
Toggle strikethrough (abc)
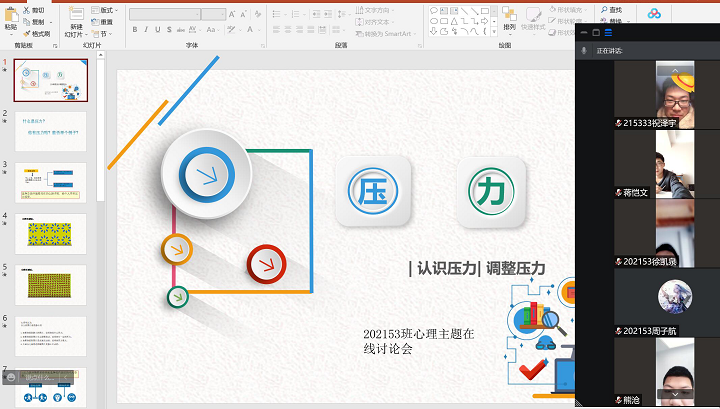180,30
